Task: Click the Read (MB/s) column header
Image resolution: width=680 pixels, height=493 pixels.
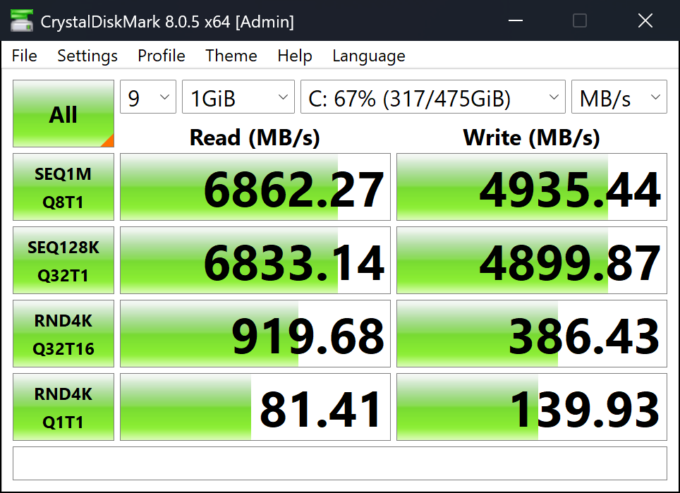Action: 255,138
